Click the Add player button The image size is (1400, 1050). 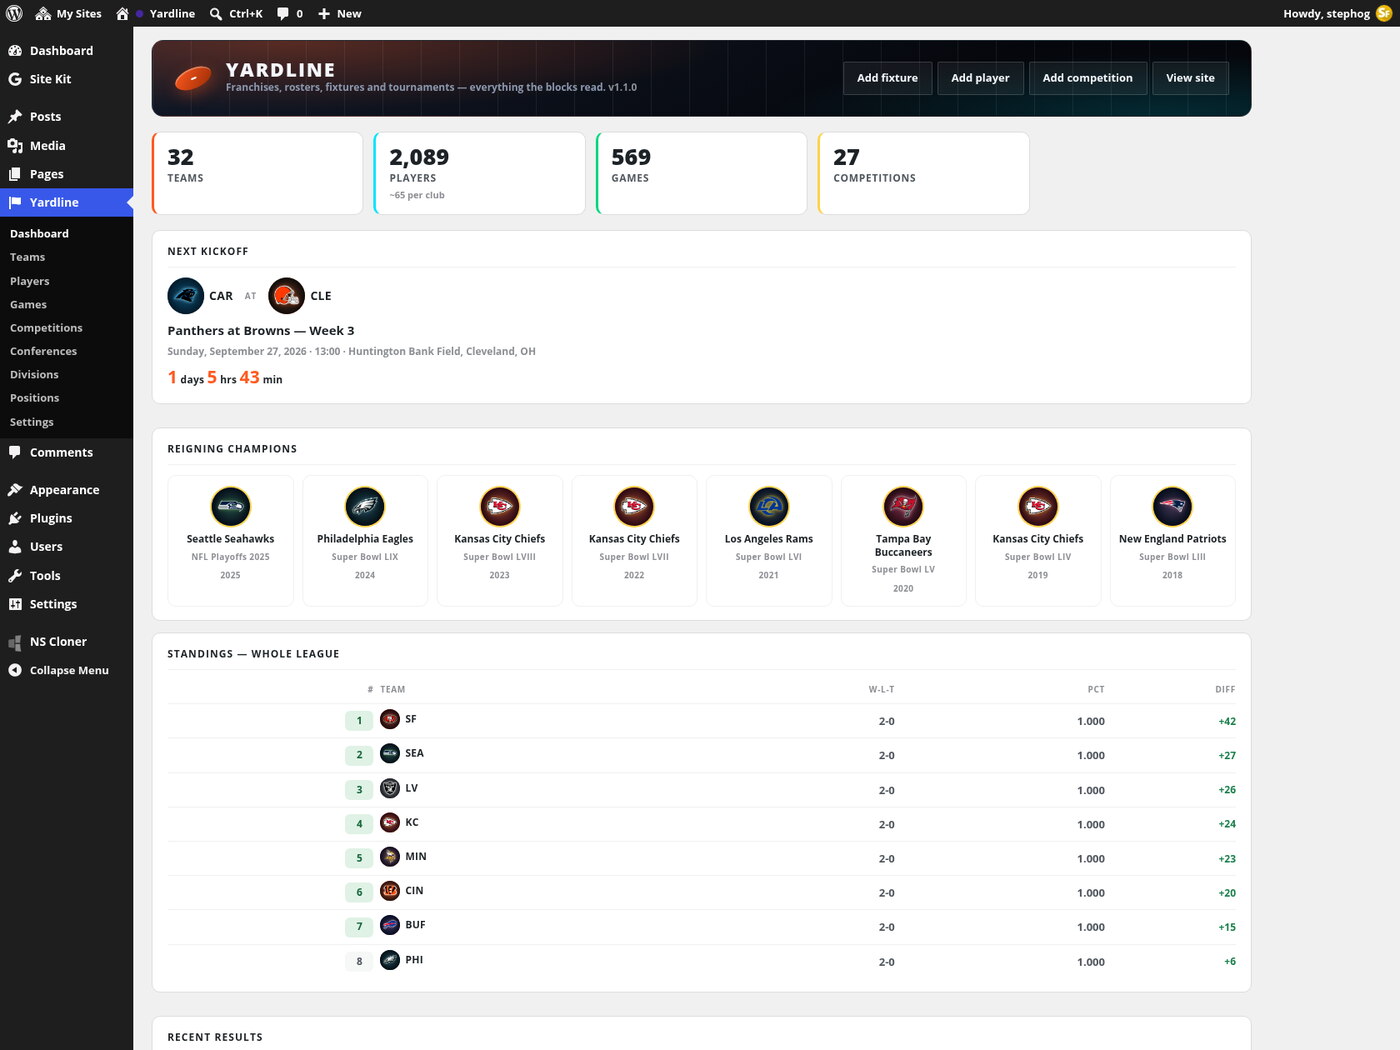tap(980, 78)
